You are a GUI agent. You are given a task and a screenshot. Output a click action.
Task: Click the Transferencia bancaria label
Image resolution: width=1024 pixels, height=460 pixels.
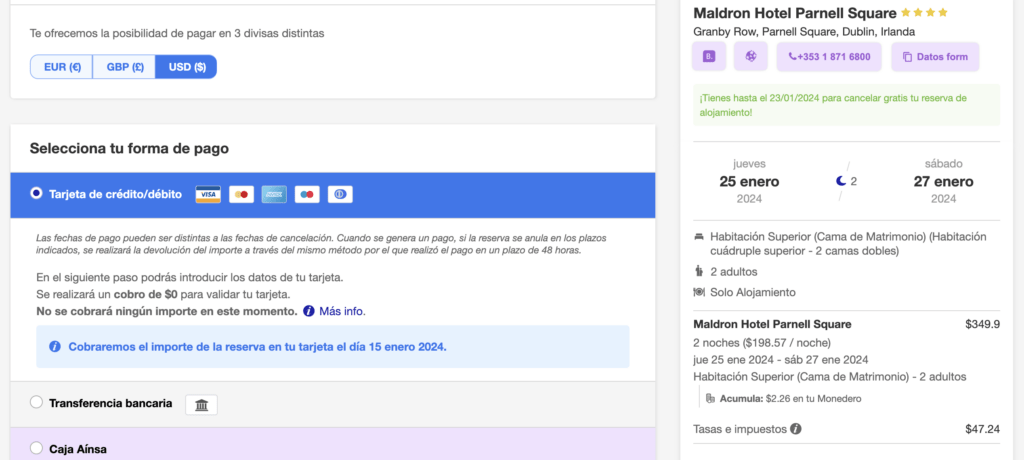pos(110,403)
